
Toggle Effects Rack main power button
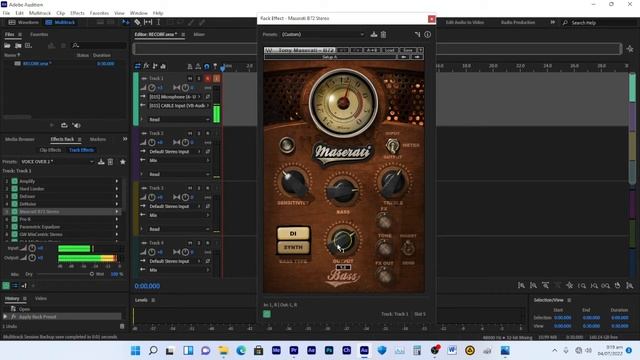pyautogui.click(x=6, y=286)
